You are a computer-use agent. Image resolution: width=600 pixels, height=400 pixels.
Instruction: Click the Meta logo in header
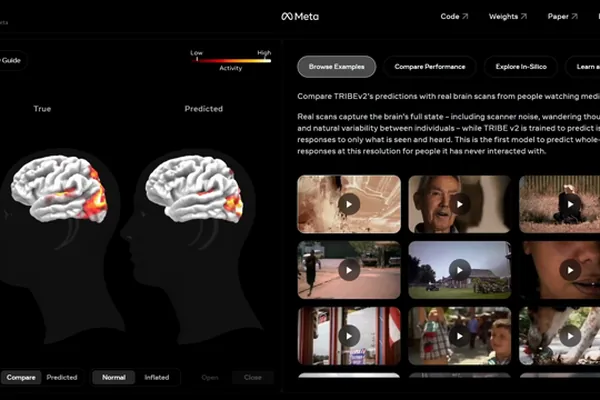tap(300, 16)
